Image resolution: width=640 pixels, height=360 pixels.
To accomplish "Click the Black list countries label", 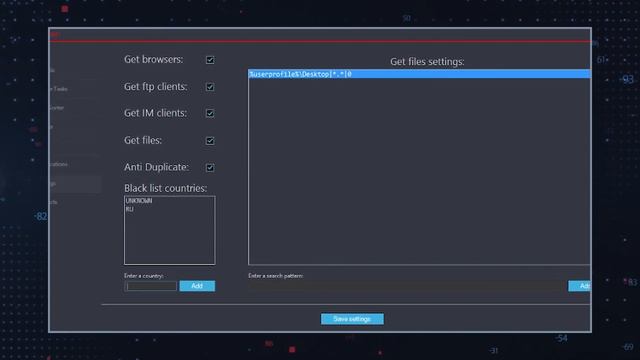I will (165, 188).
